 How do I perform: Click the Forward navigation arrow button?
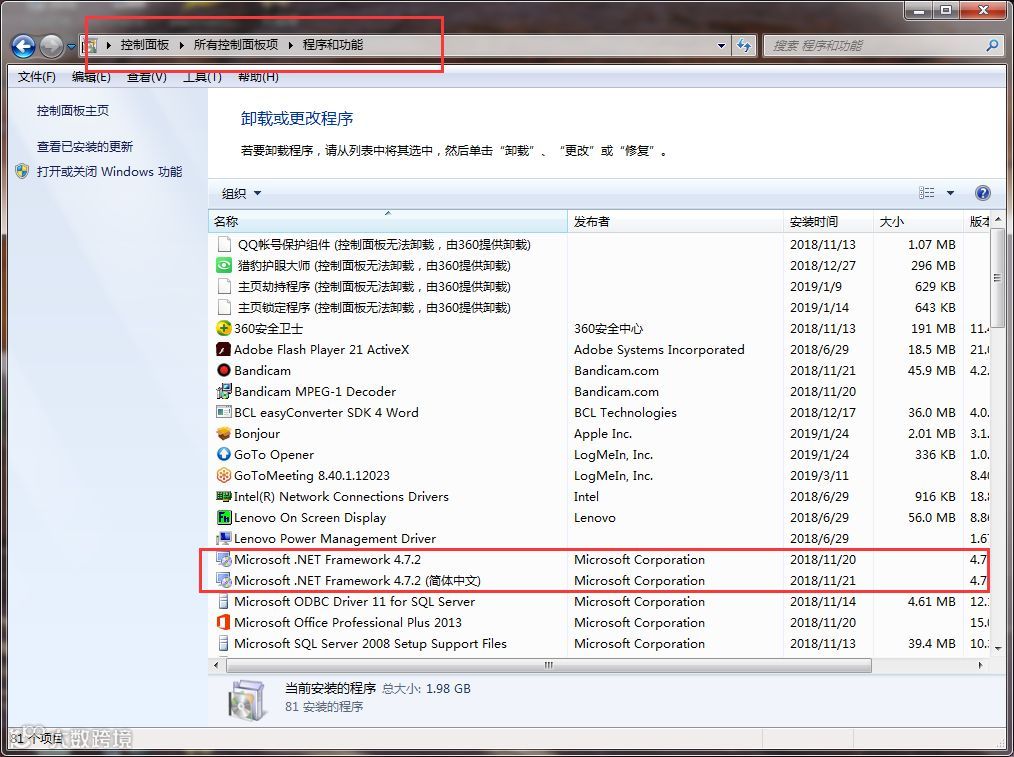[x=52, y=46]
